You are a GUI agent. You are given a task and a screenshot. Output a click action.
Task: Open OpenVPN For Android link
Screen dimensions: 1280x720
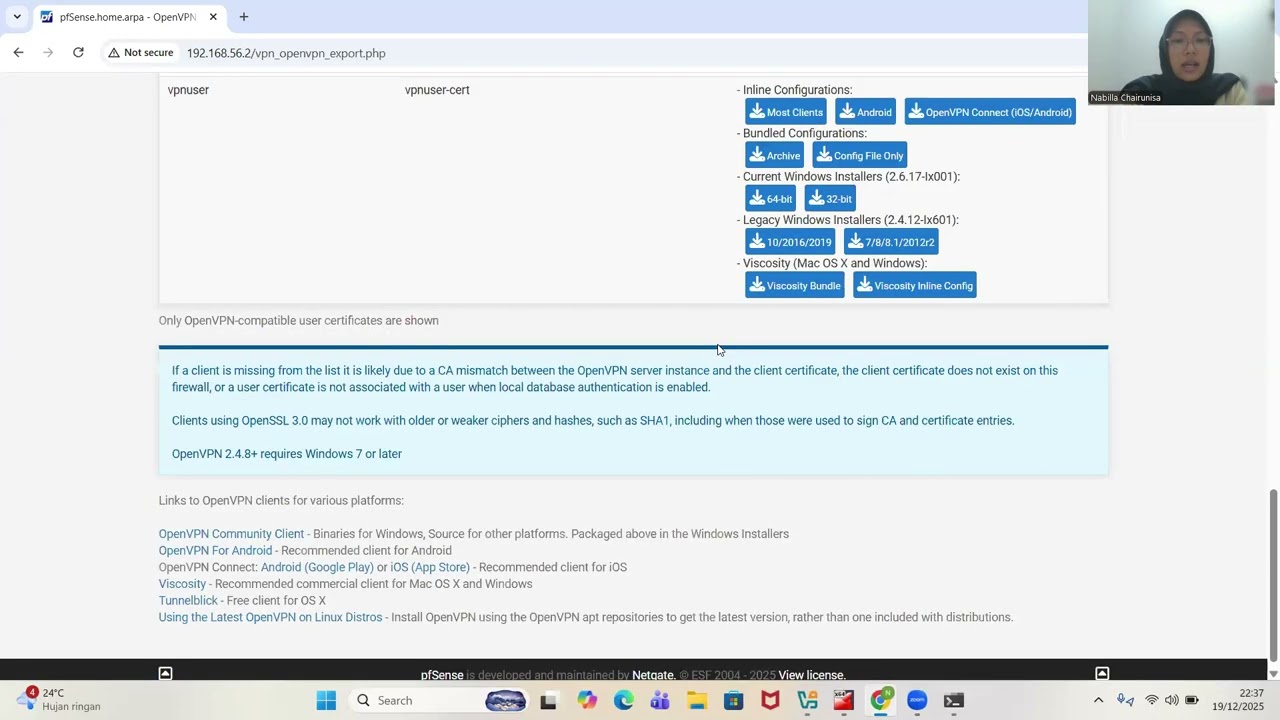[x=215, y=550]
